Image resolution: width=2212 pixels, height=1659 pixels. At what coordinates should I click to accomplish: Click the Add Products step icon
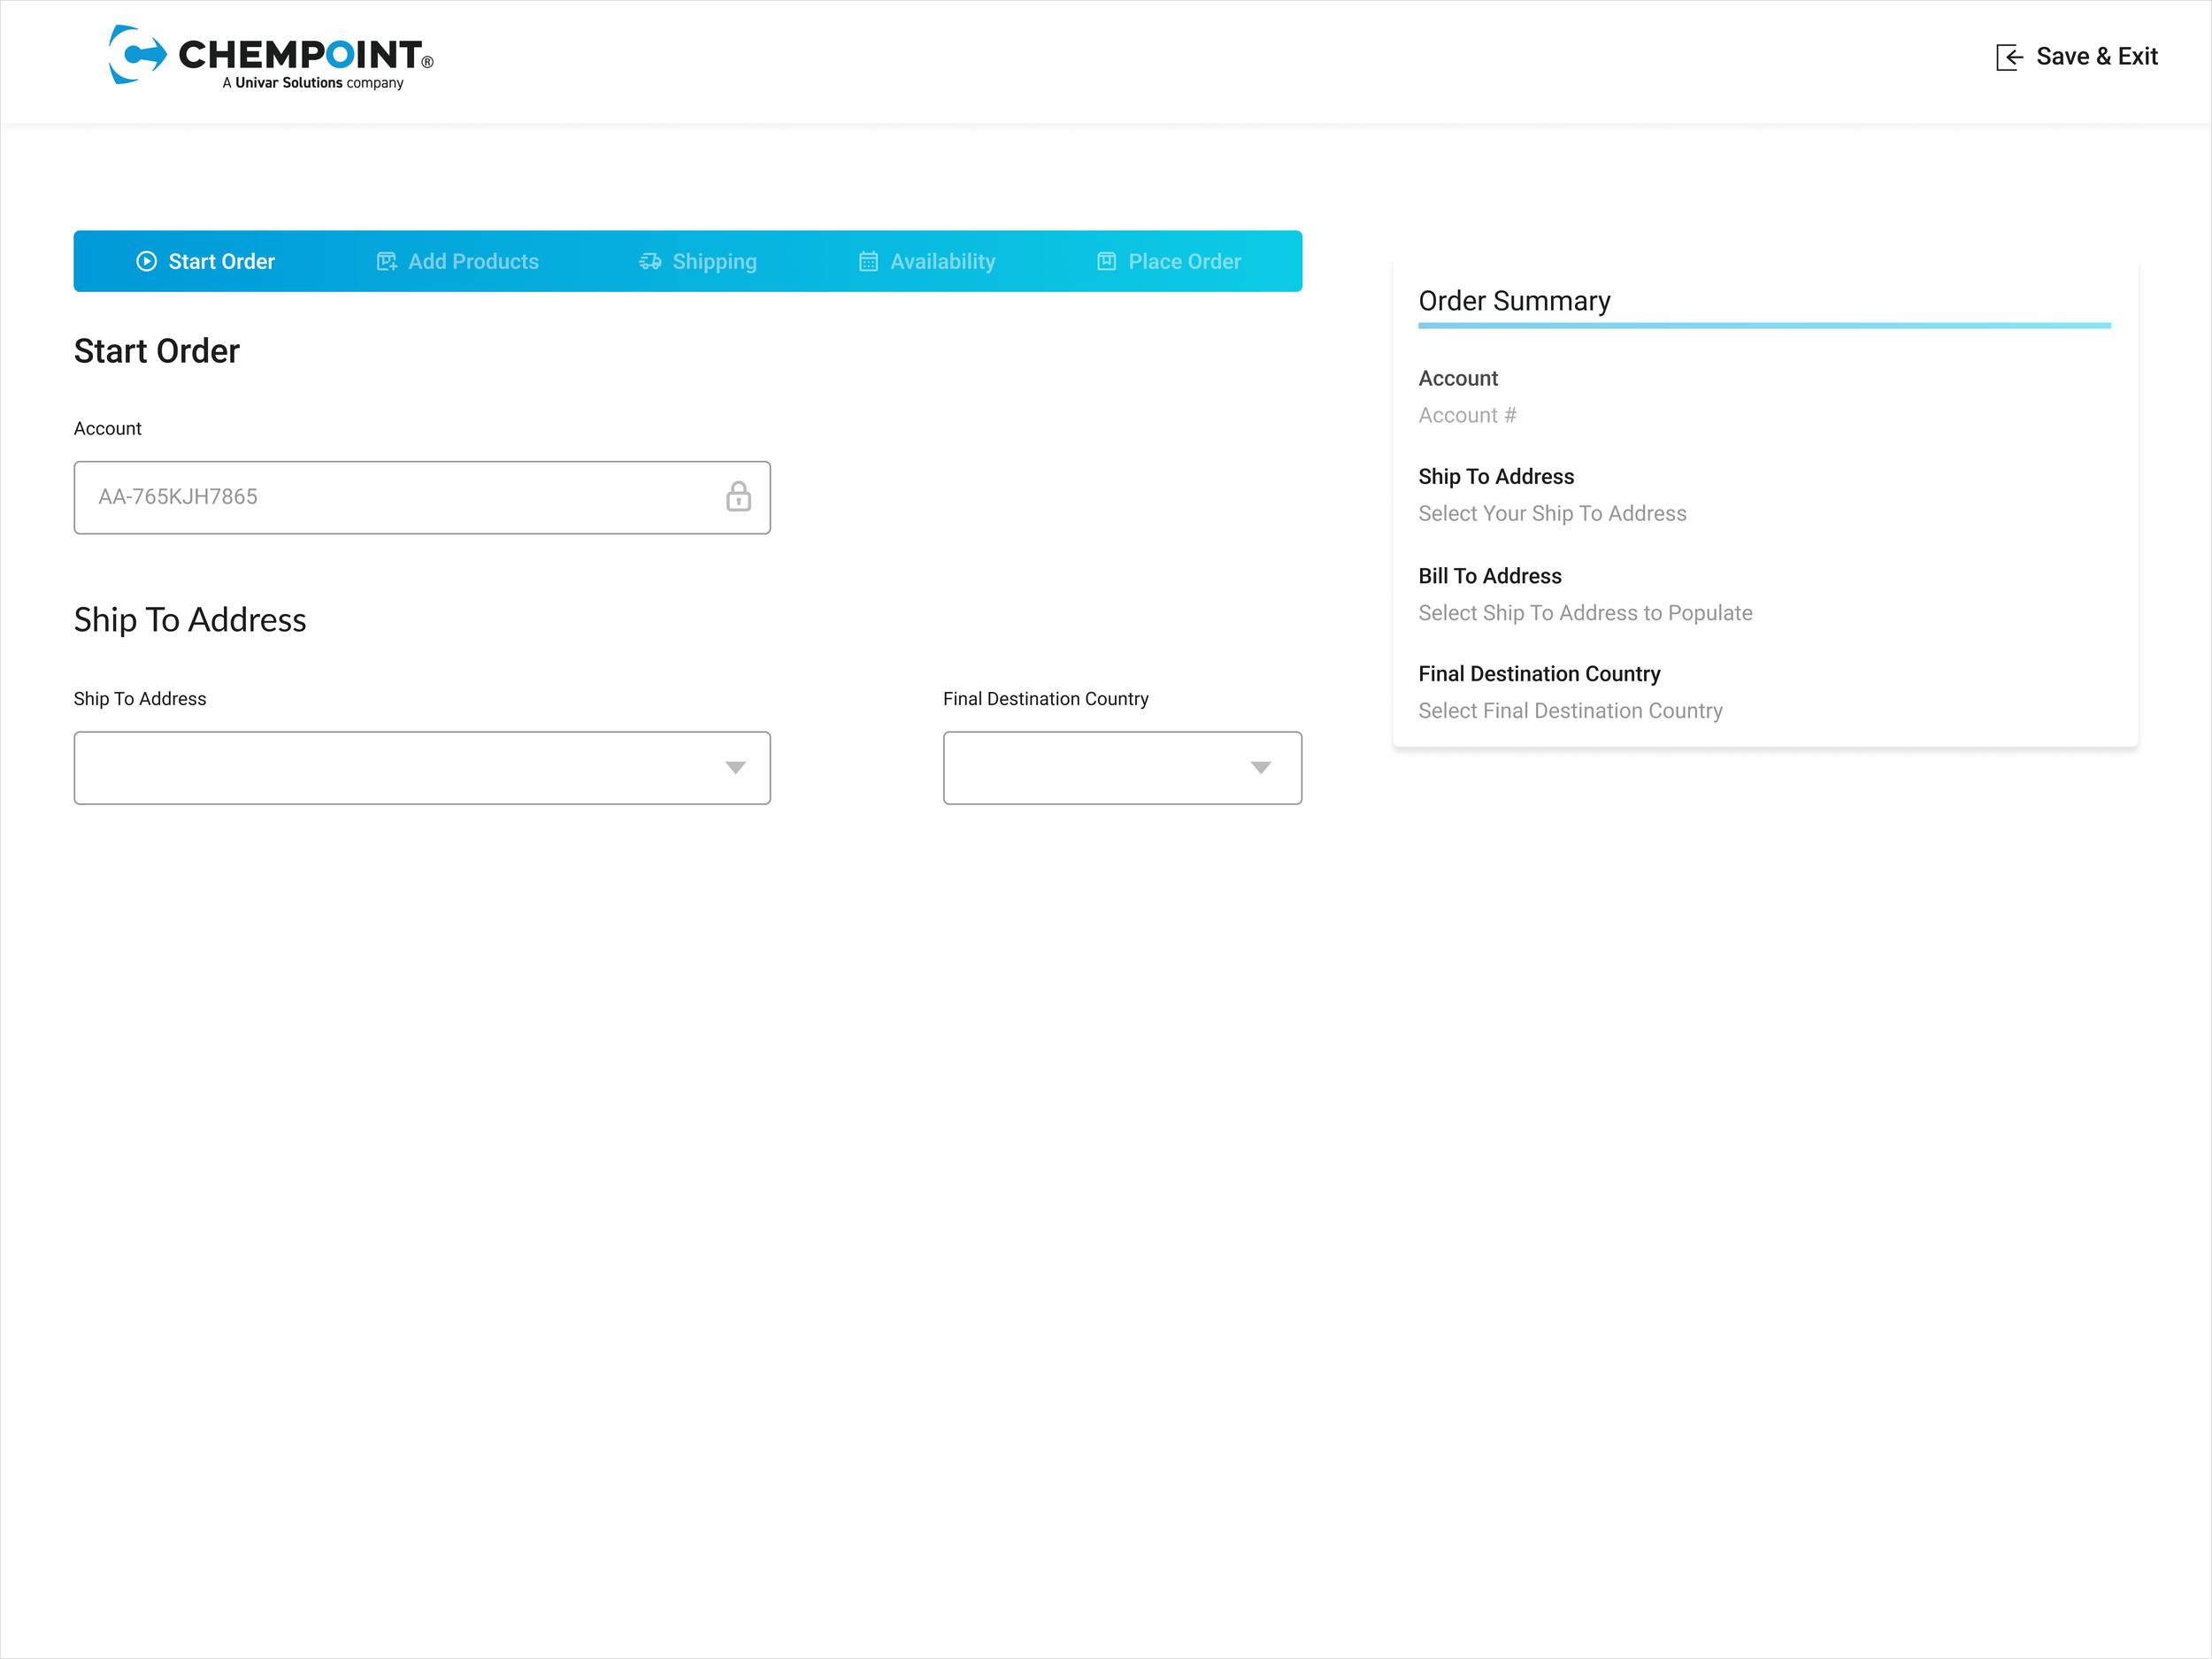click(x=386, y=261)
